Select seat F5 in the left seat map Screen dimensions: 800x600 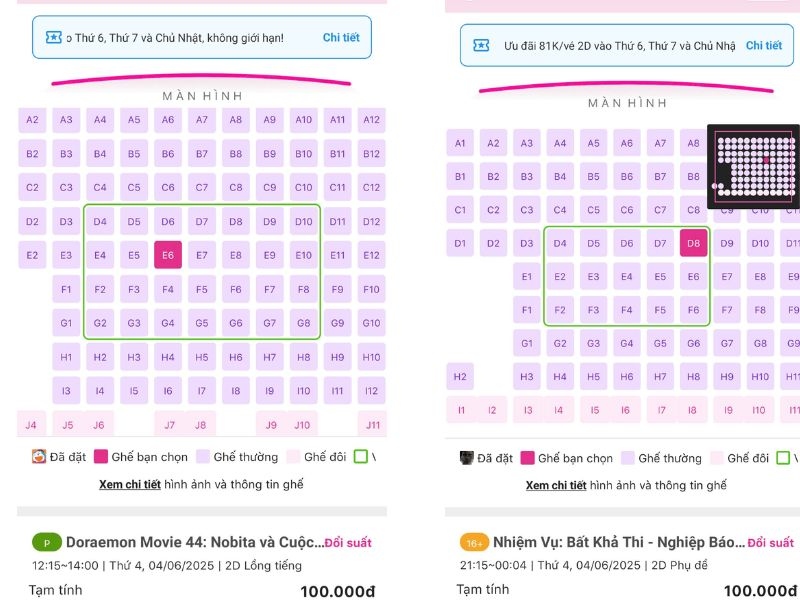(x=202, y=289)
